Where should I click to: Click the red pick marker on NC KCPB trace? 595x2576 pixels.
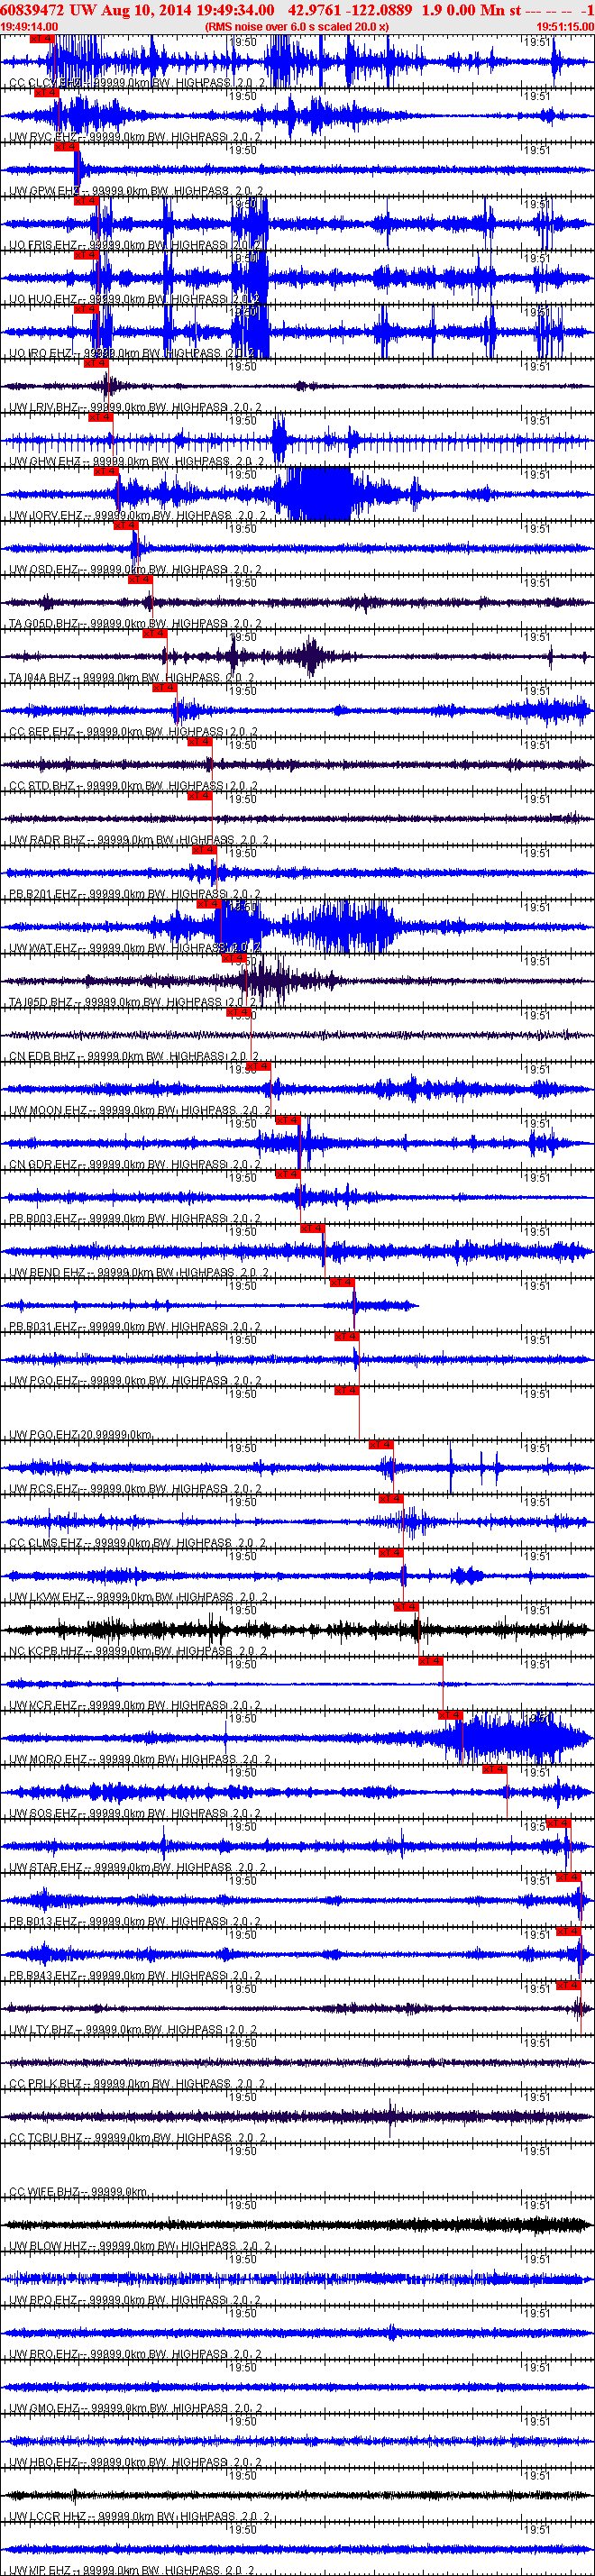pos(406,1606)
